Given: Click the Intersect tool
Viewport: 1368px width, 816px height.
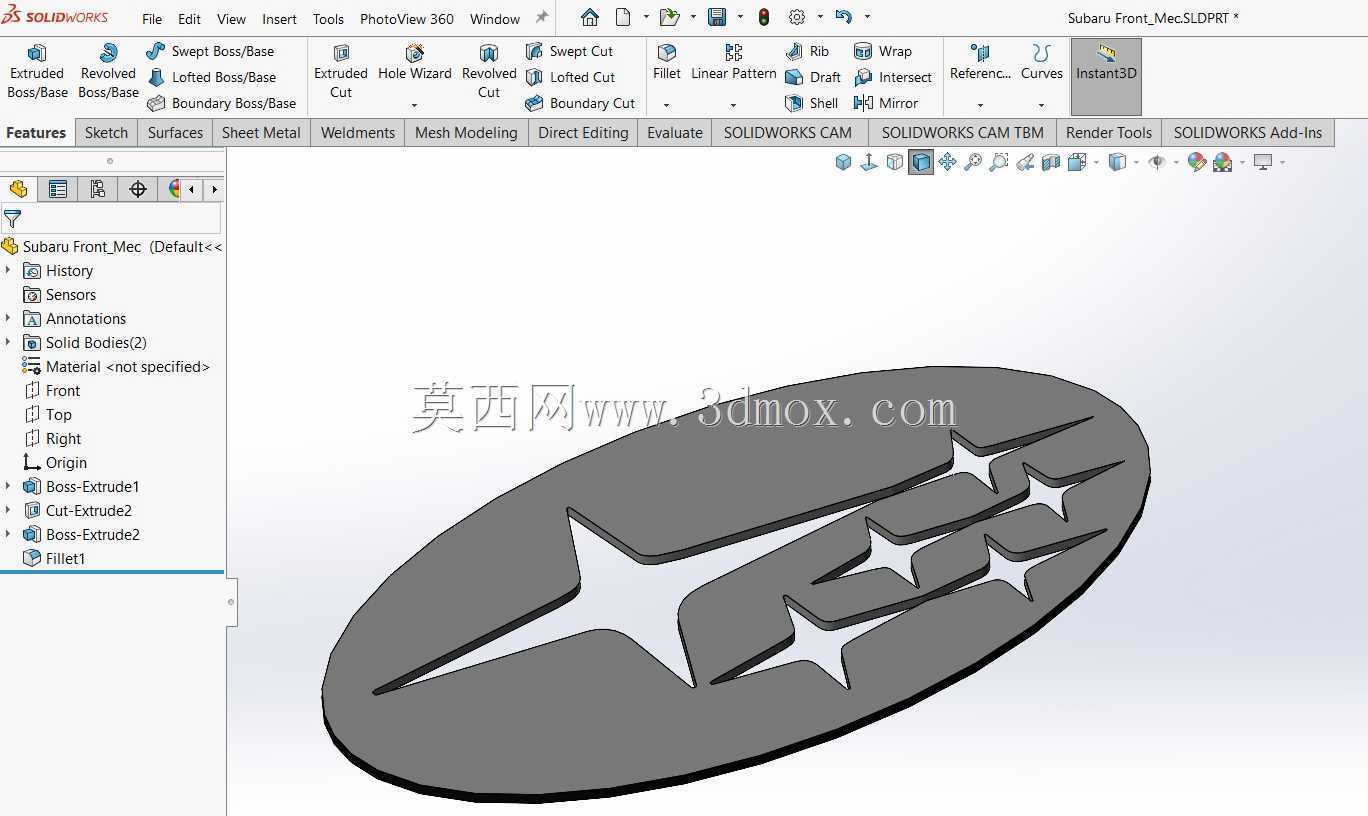Looking at the screenshot, I should (893, 77).
